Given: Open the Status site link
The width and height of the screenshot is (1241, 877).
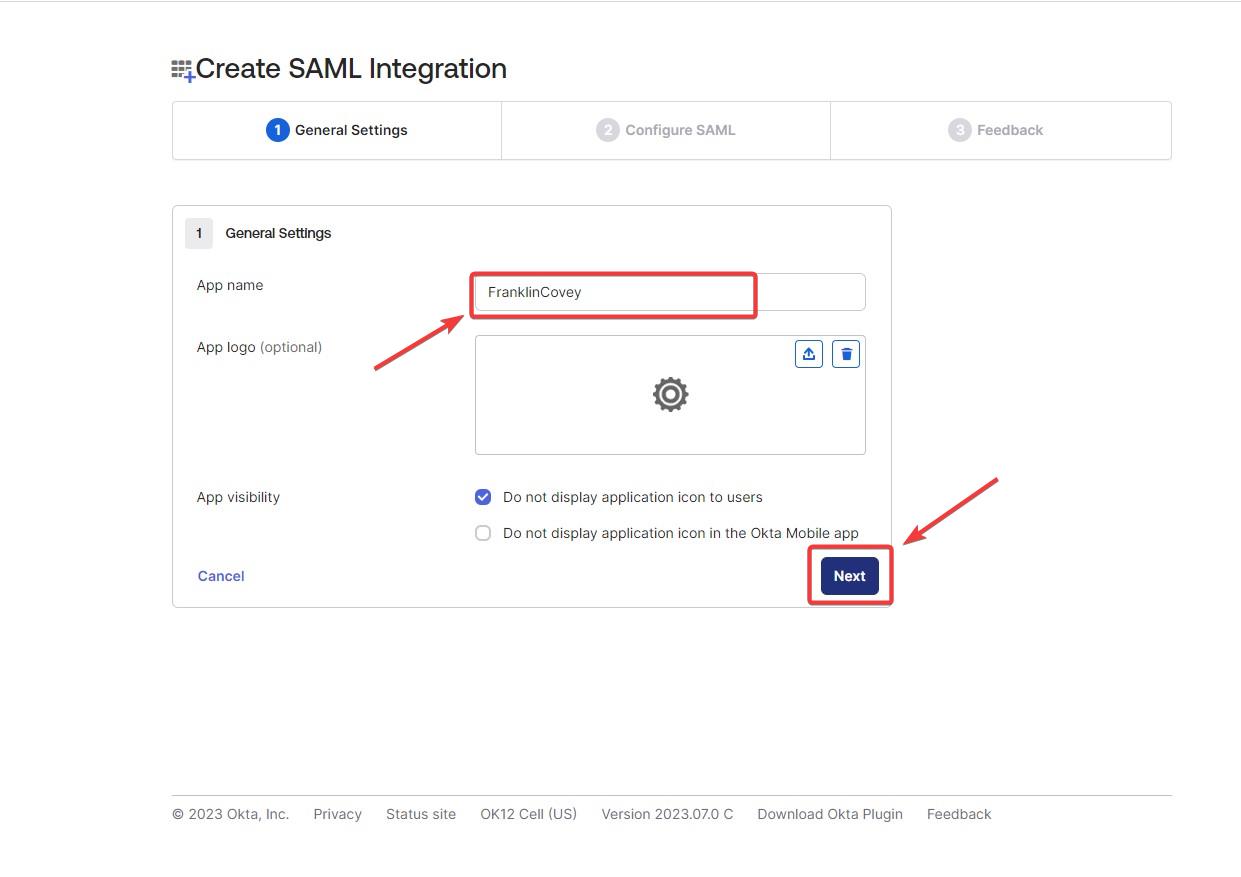Looking at the screenshot, I should (421, 814).
